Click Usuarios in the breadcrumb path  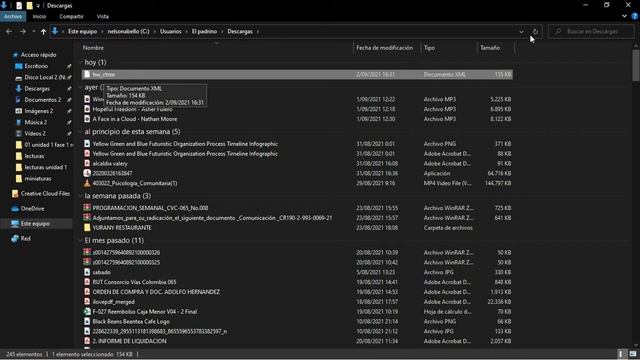pos(171,31)
